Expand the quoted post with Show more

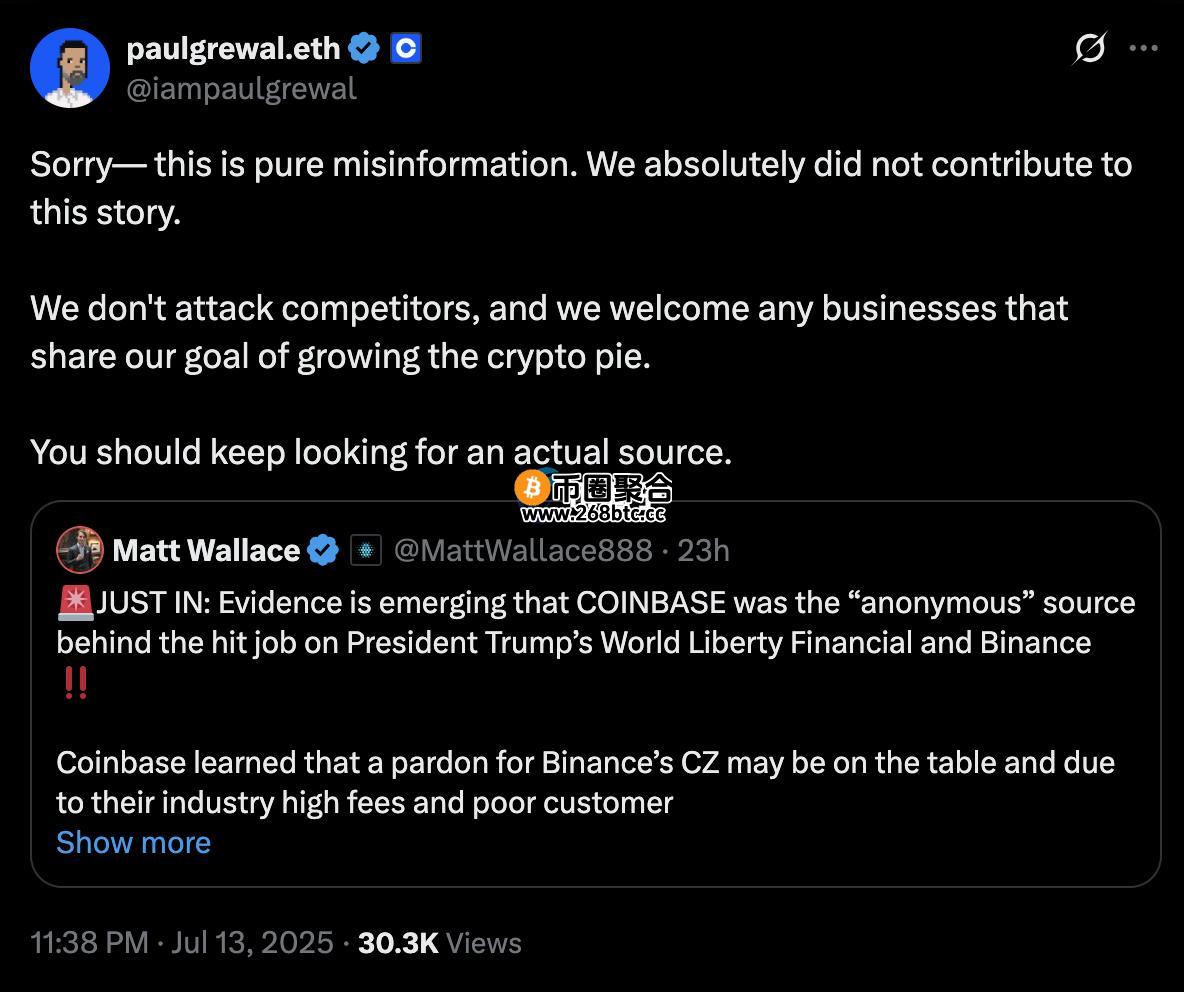click(134, 843)
